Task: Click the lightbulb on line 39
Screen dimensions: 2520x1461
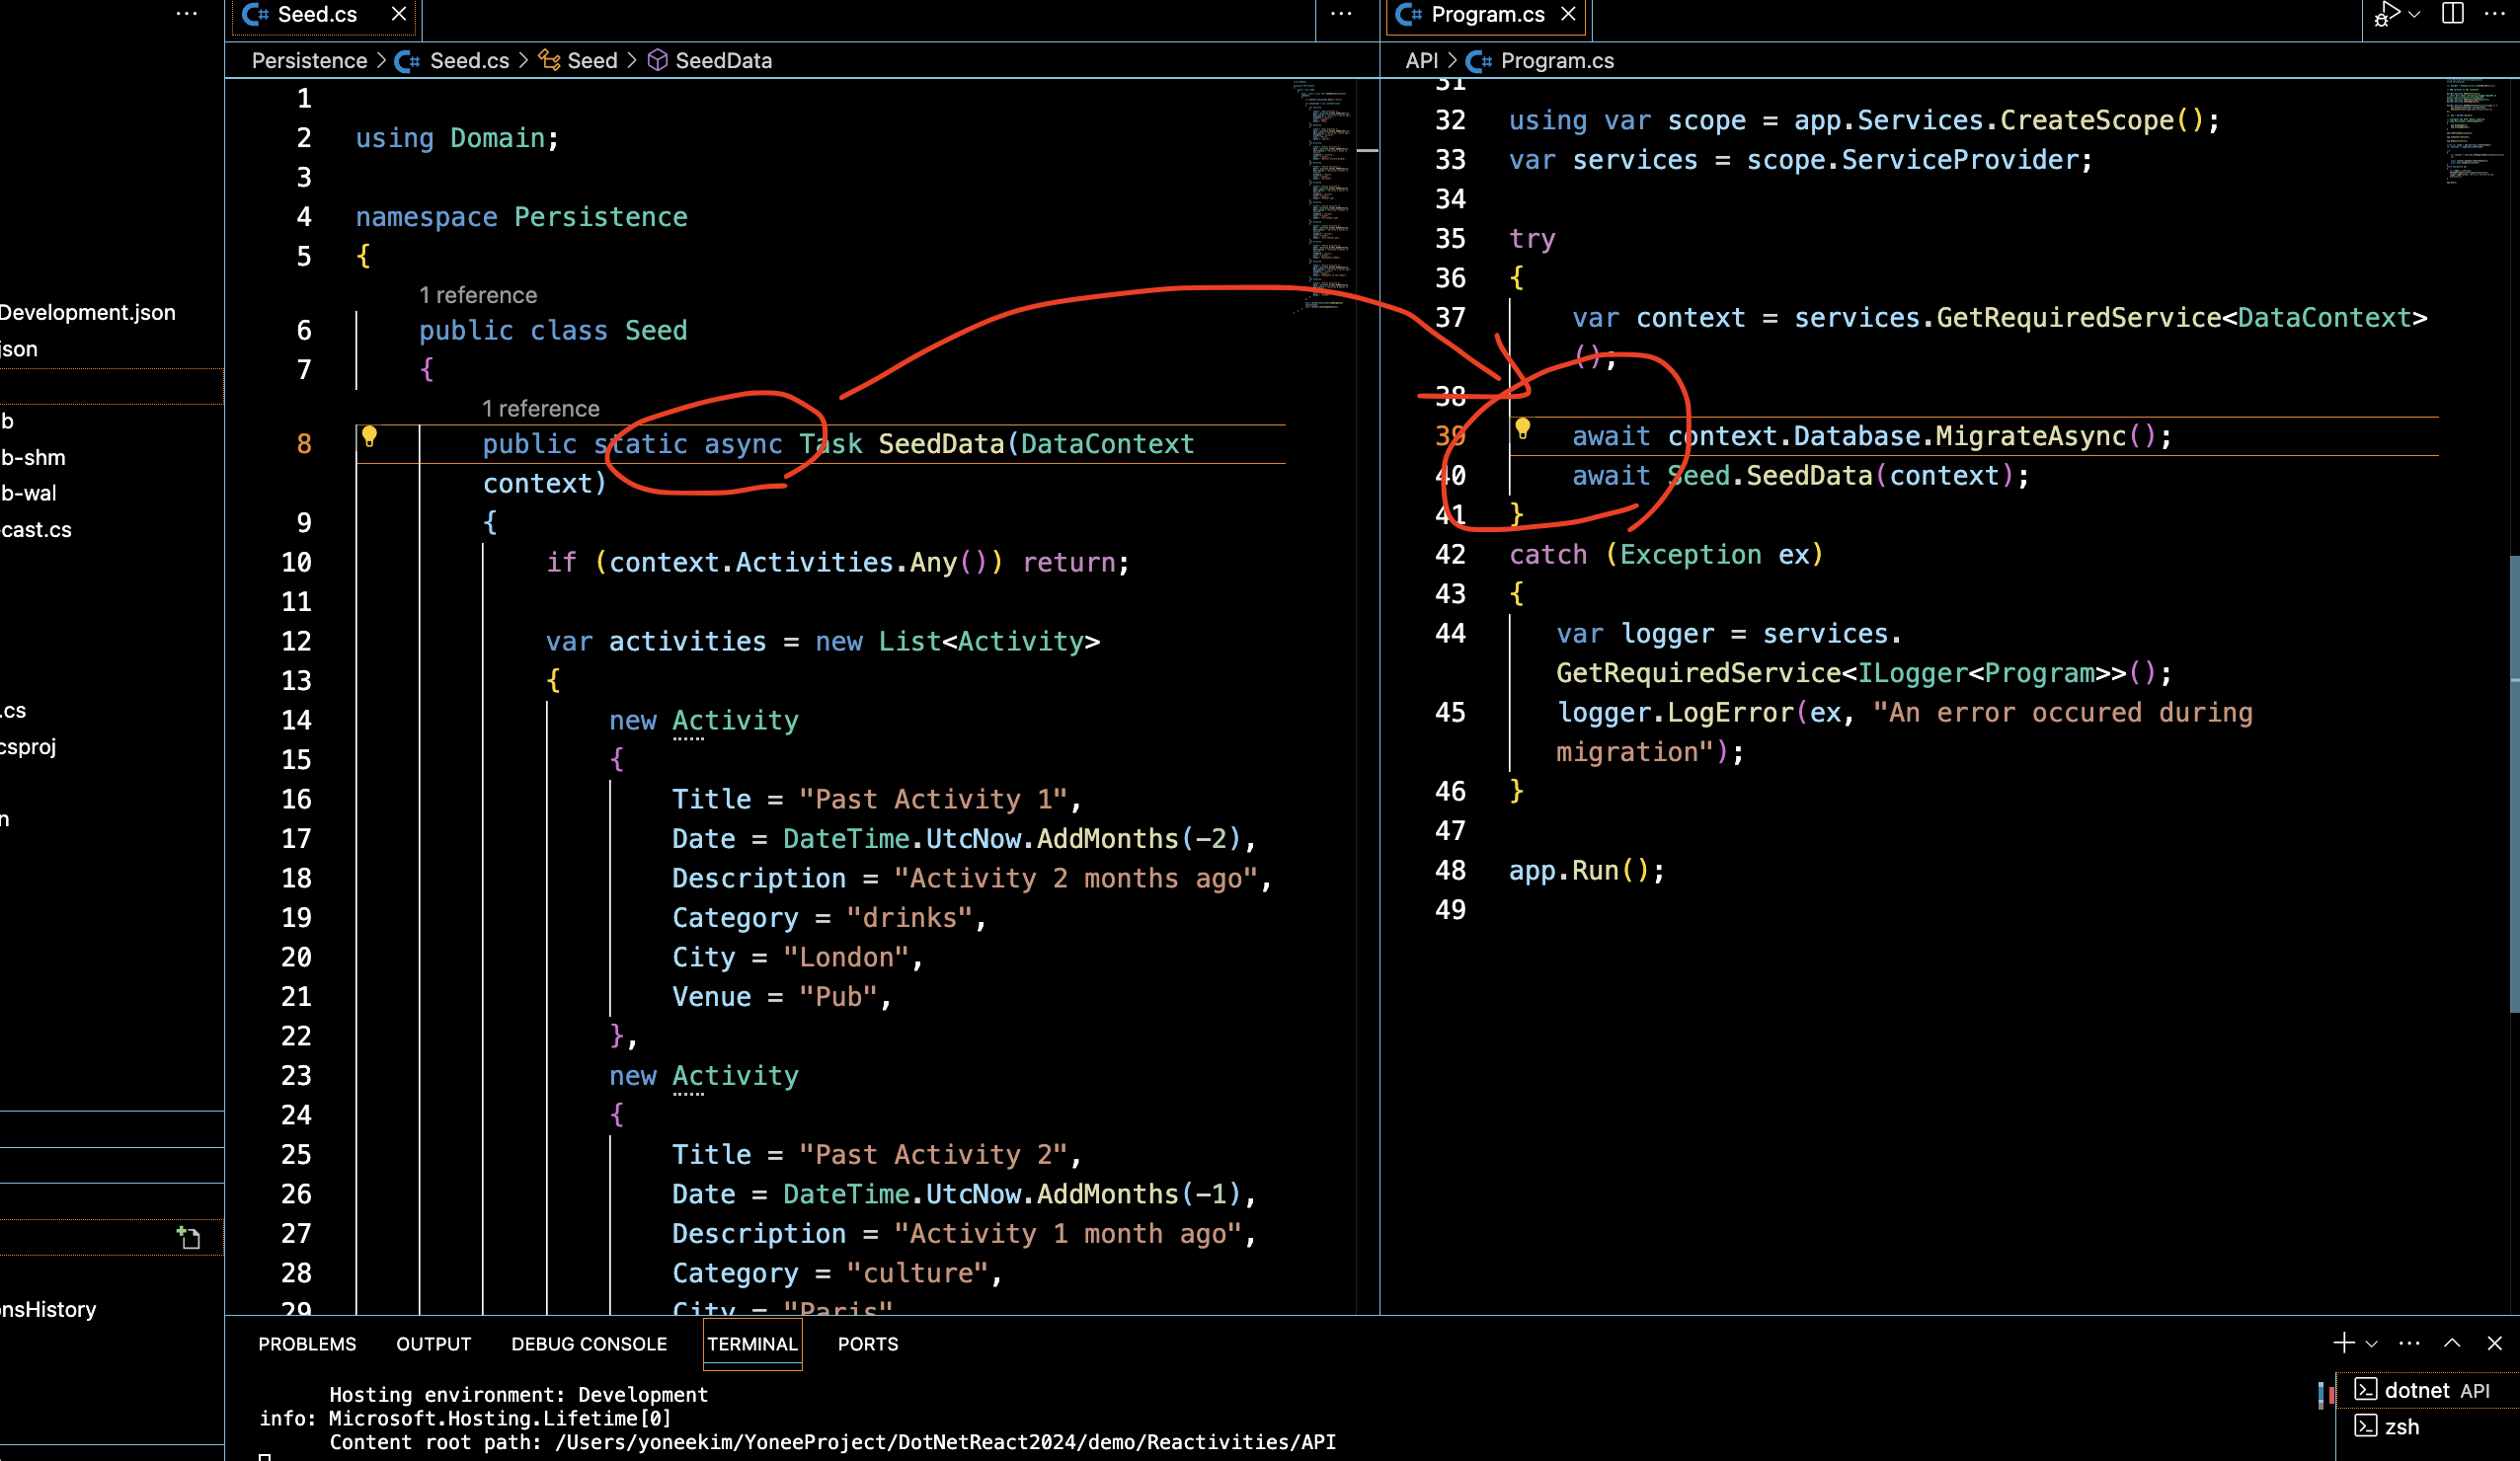Action: coord(1522,429)
